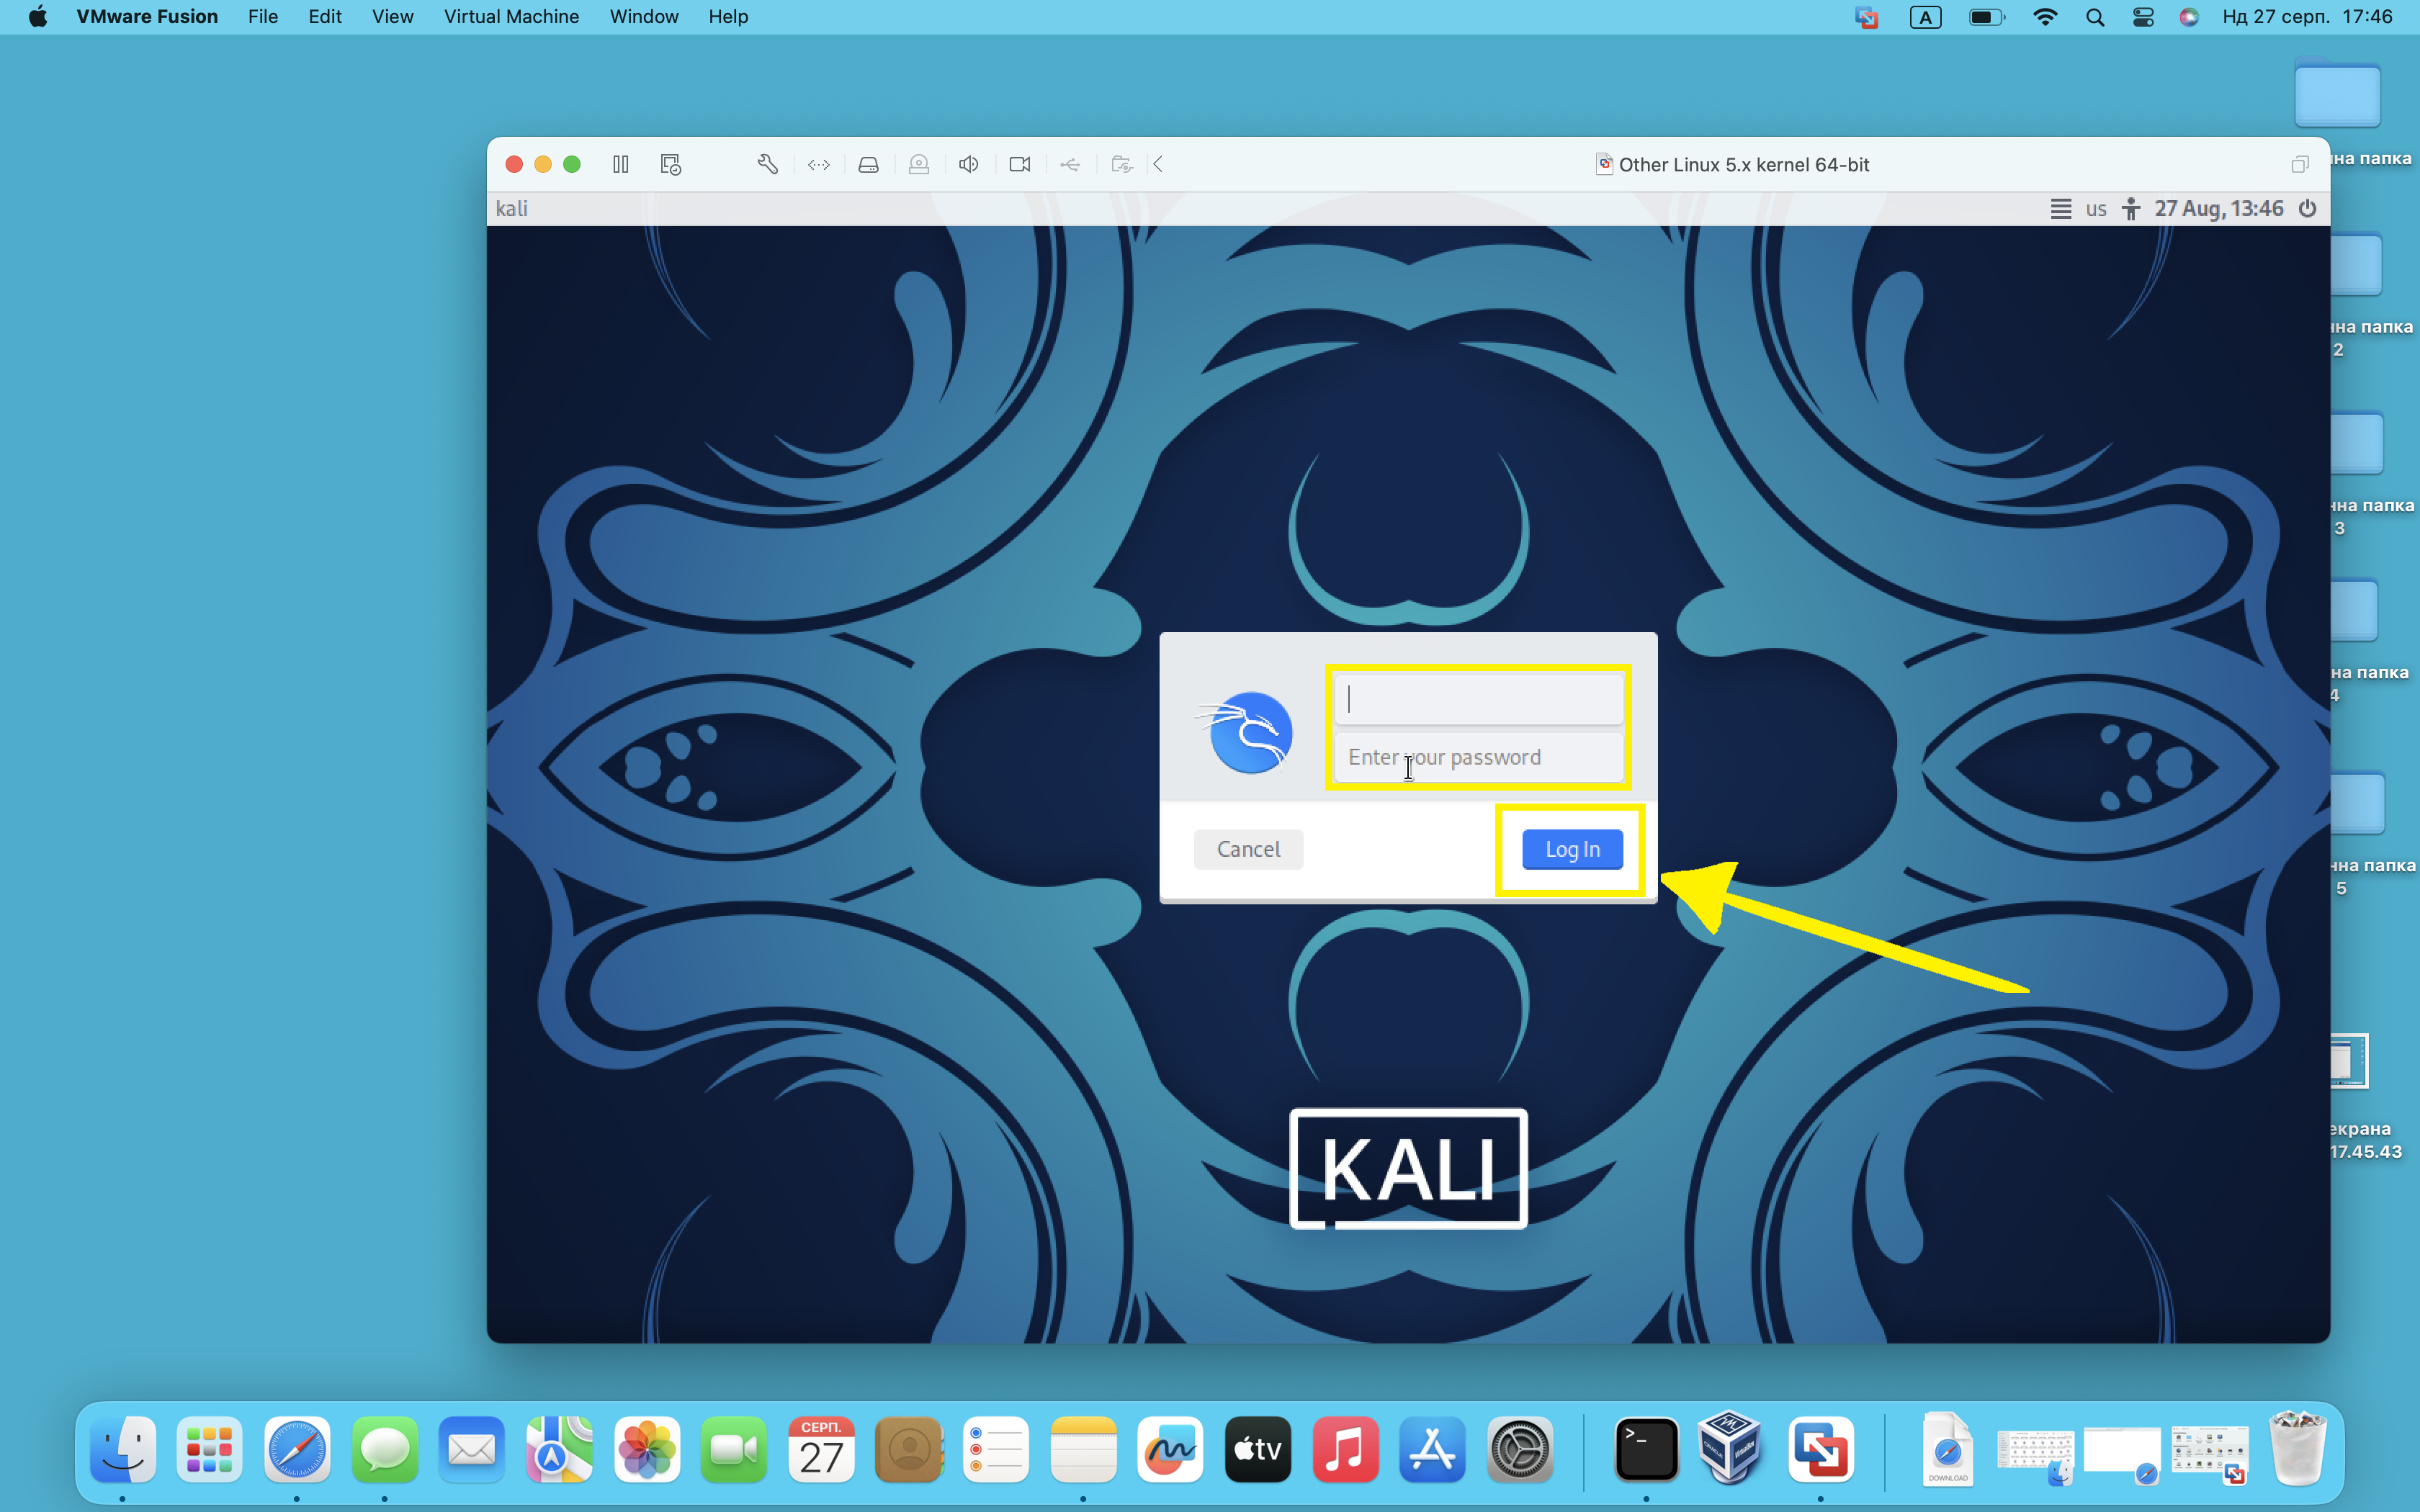The height and width of the screenshot is (1512, 2420).
Task: Open Kali accessibility menu icon
Action: [x=2131, y=208]
